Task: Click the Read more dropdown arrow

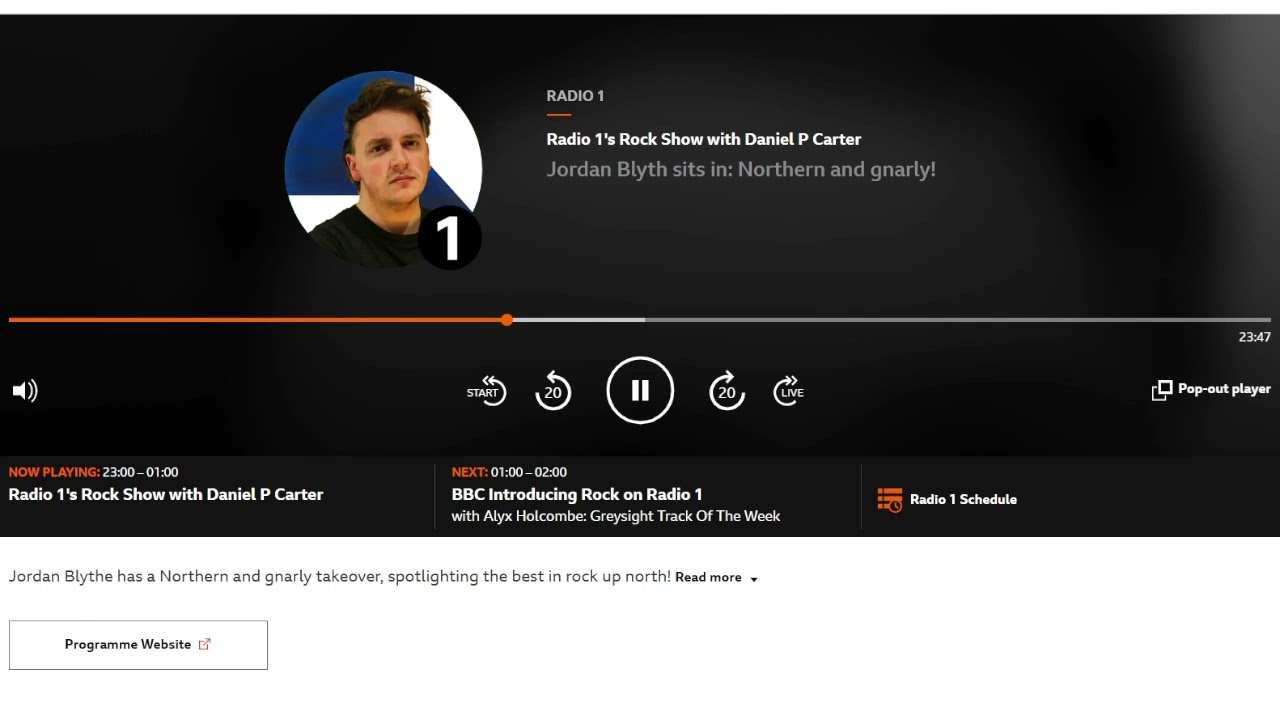Action: 753,579
